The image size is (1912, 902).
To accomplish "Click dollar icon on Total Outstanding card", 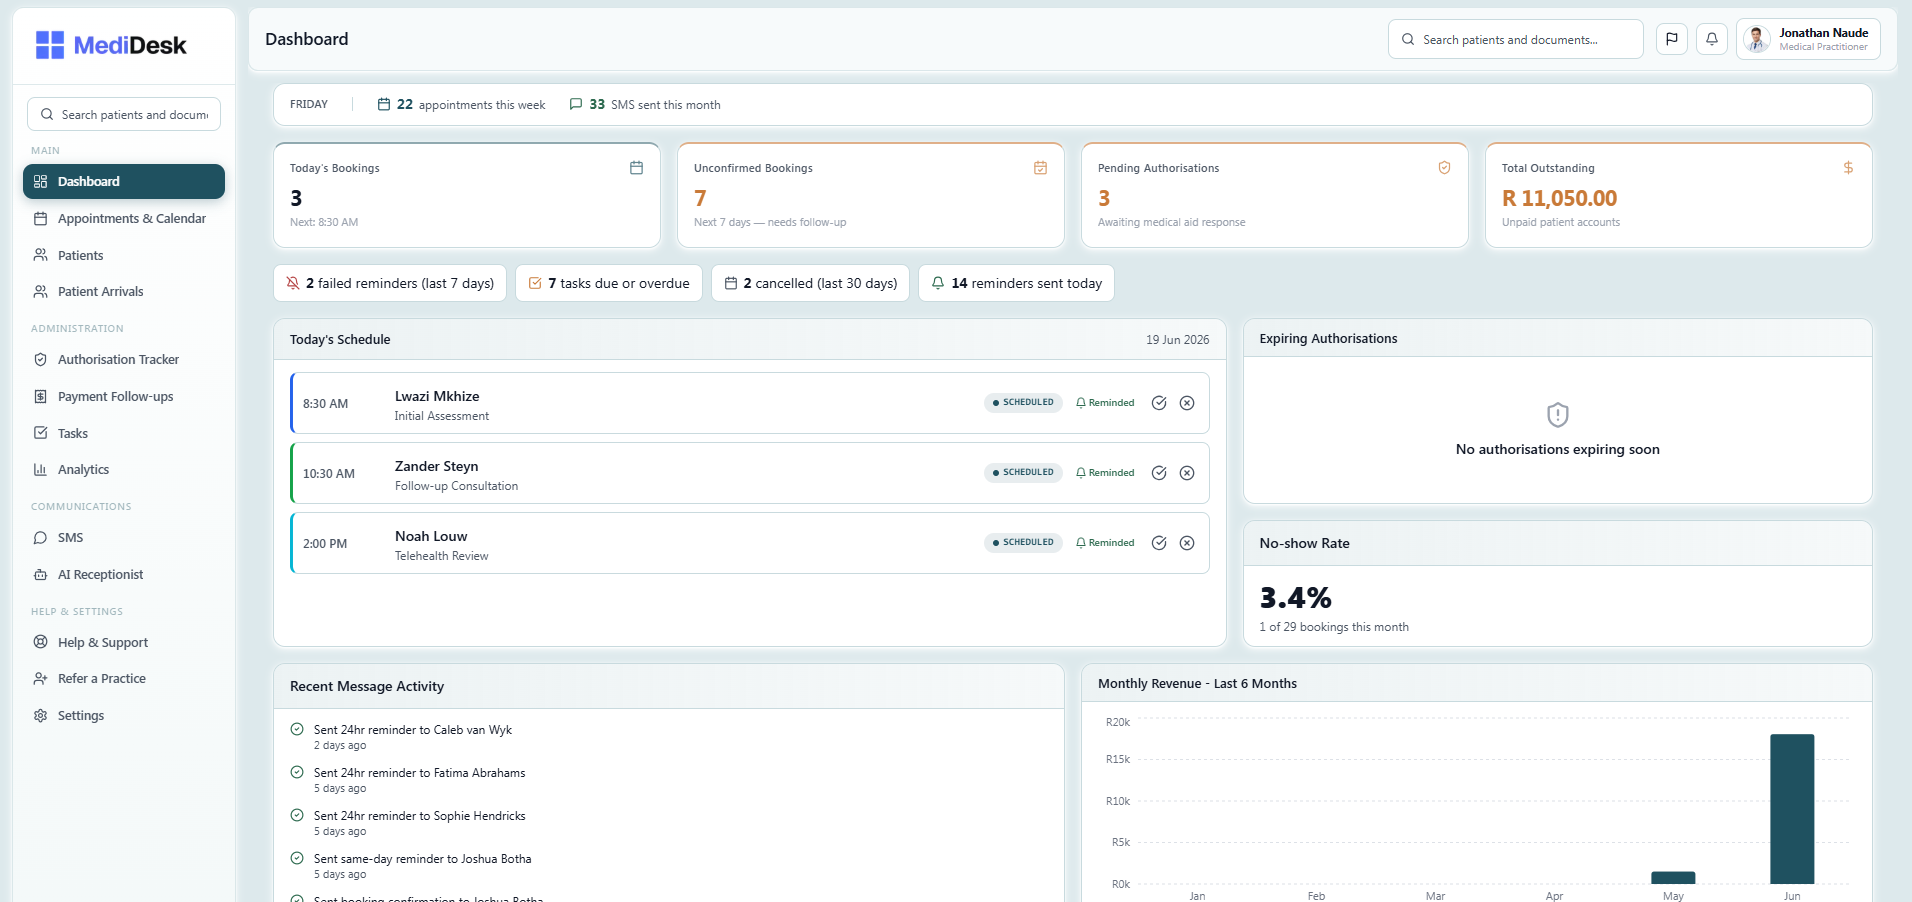I will pyautogui.click(x=1848, y=168).
